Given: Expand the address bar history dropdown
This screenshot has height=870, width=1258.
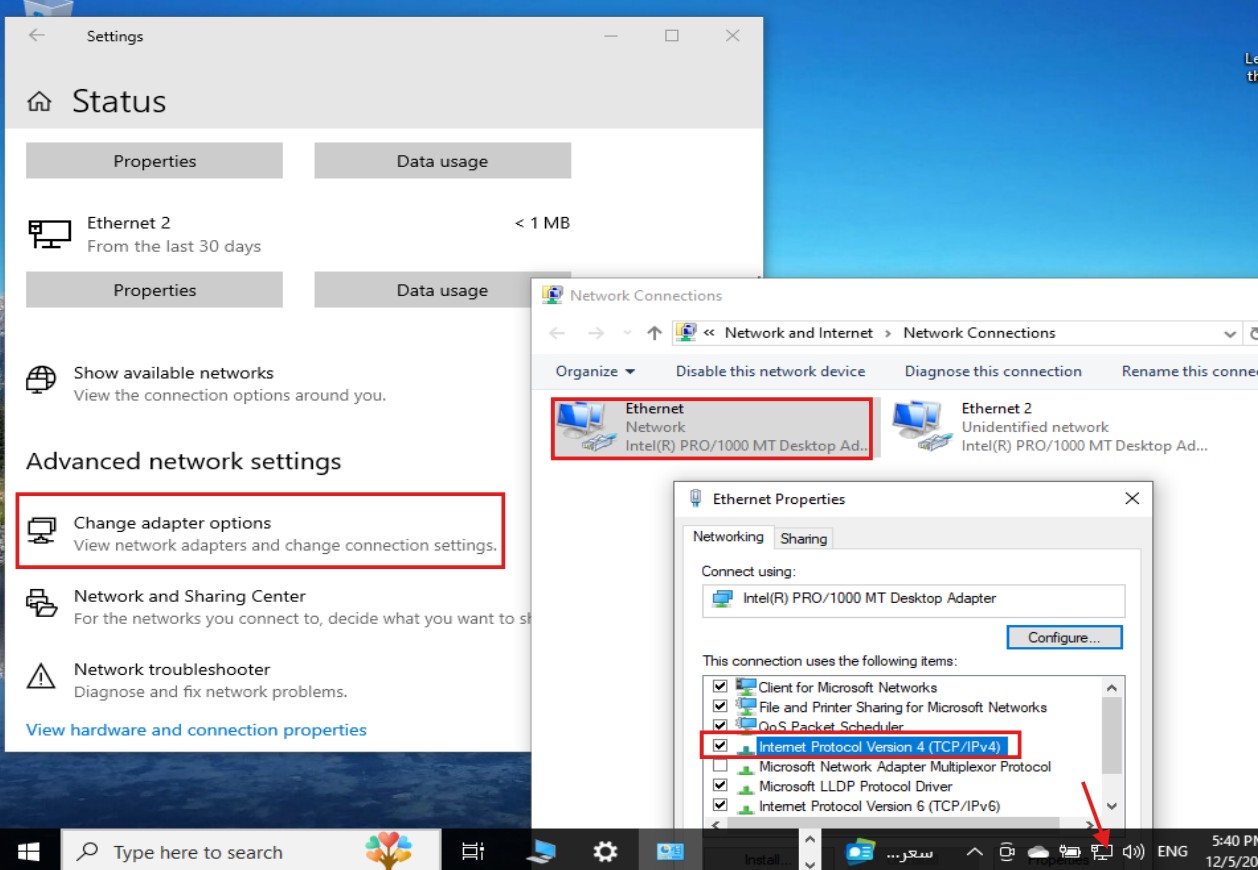Looking at the screenshot, I should 1230,333.
